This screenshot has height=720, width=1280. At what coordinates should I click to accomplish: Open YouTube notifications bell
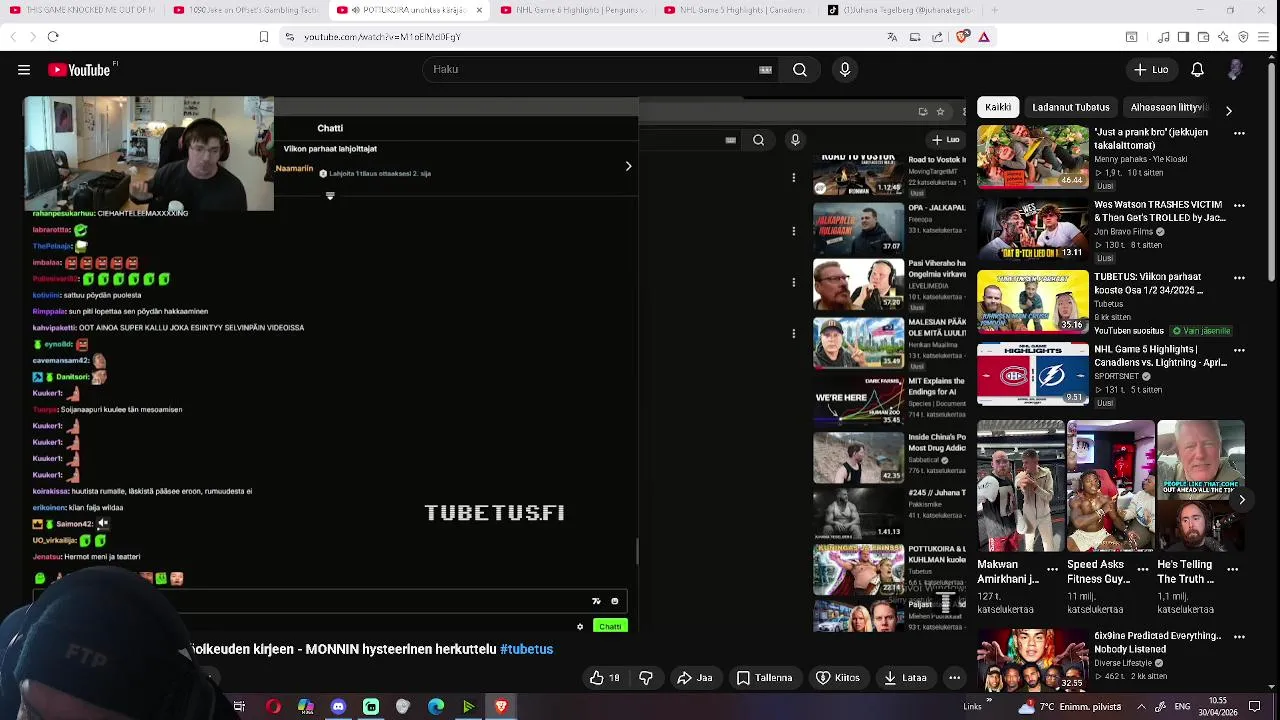pyautogui.click(x=1197, y=70)
